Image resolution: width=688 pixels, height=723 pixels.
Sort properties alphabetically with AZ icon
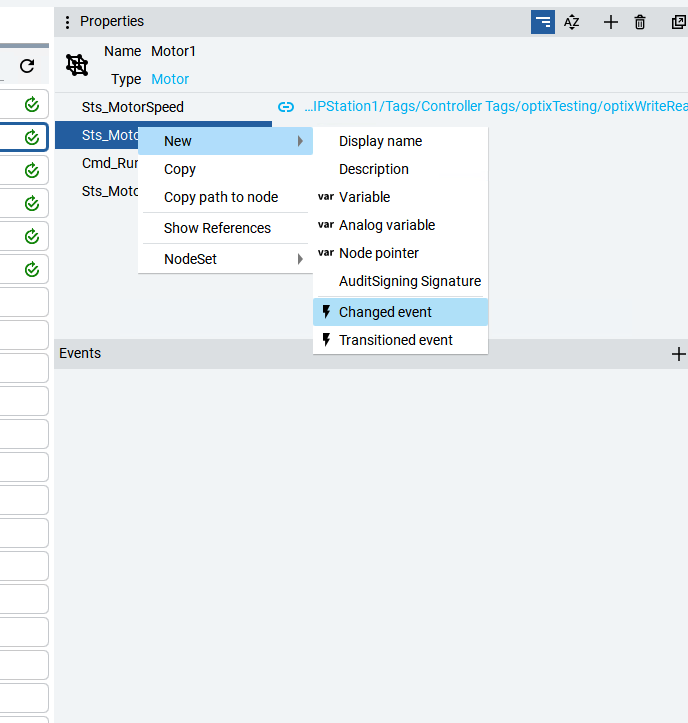click(x=571, y=22)
